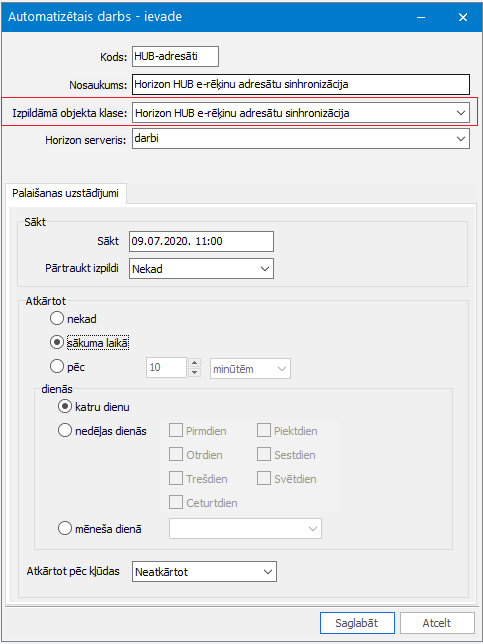Click the Atcelt button
This screenshot has width=483, height=644.
click(437, 623)
